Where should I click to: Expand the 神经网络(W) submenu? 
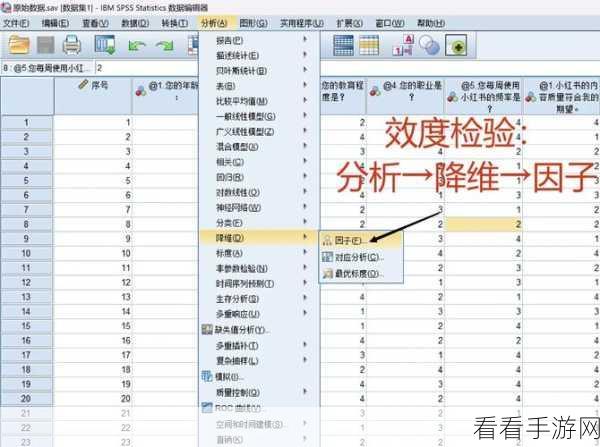pos(259,207)
